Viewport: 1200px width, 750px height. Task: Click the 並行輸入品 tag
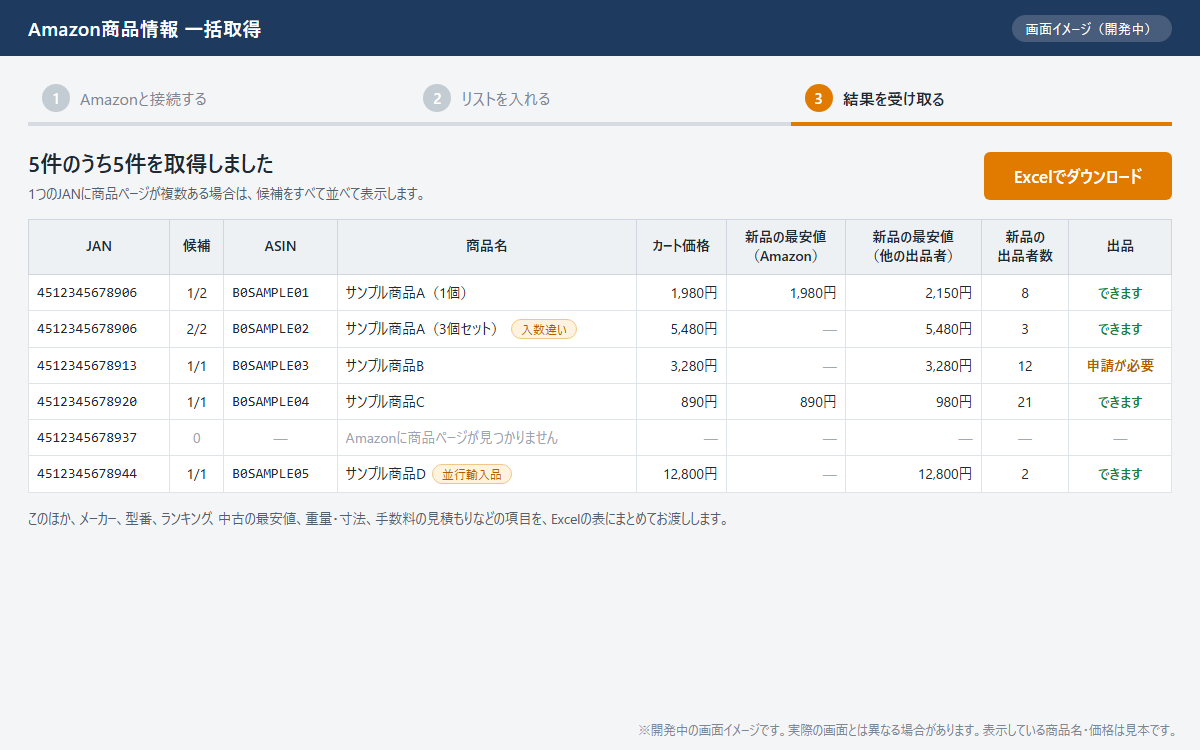pyautogui.click(x=472, y=474)
